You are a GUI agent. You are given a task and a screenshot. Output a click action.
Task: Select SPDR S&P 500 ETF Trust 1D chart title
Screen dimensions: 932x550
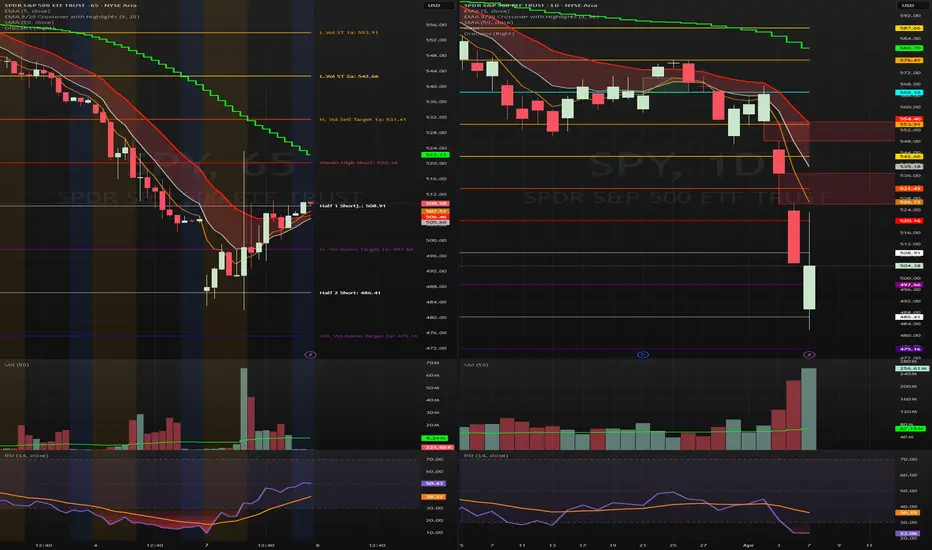(531, 5)
